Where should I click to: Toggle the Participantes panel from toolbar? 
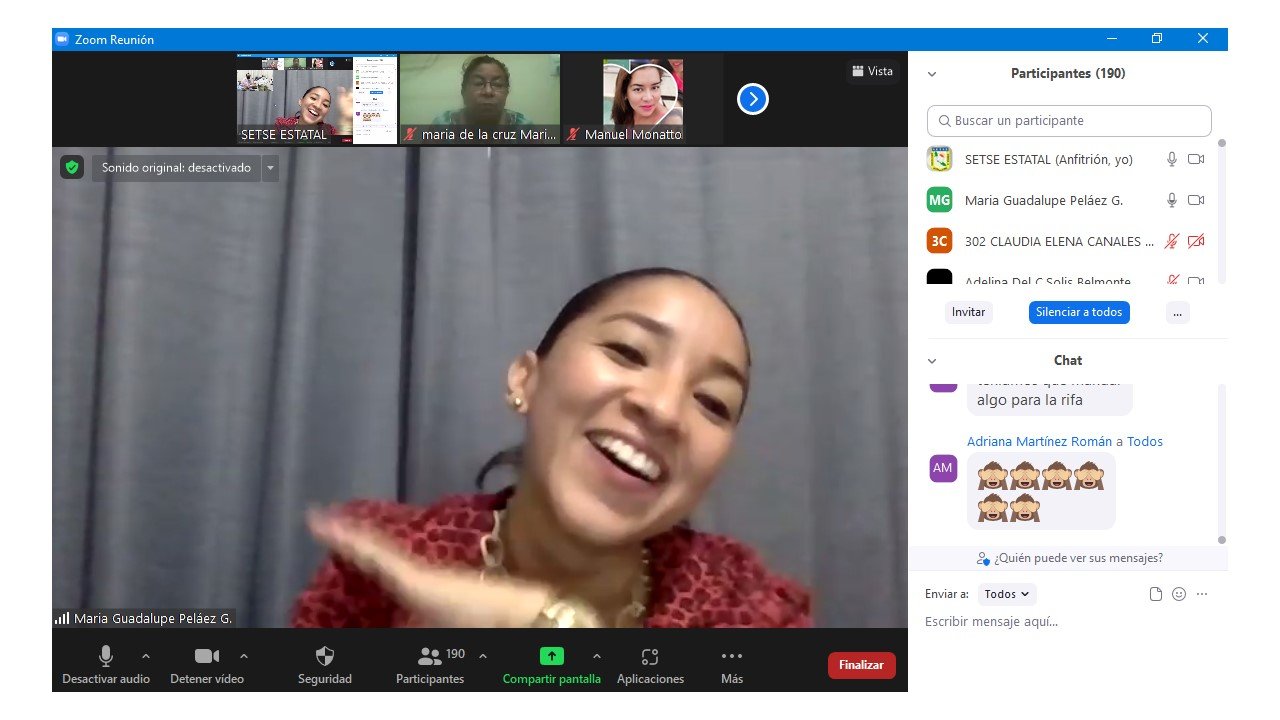click(x=430, y=665)
